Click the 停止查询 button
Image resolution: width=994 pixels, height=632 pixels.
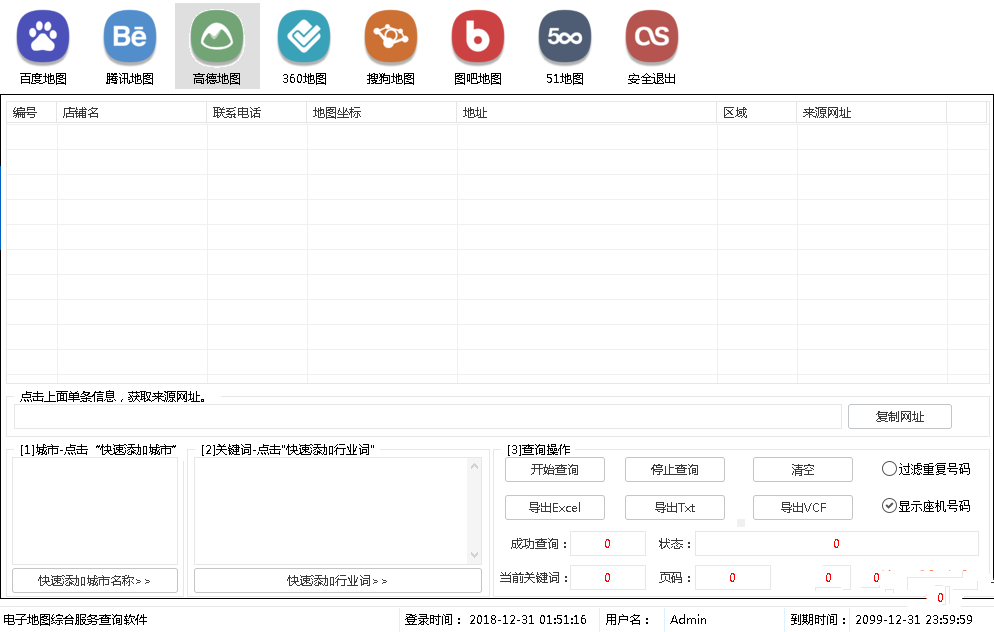point(674,470)
